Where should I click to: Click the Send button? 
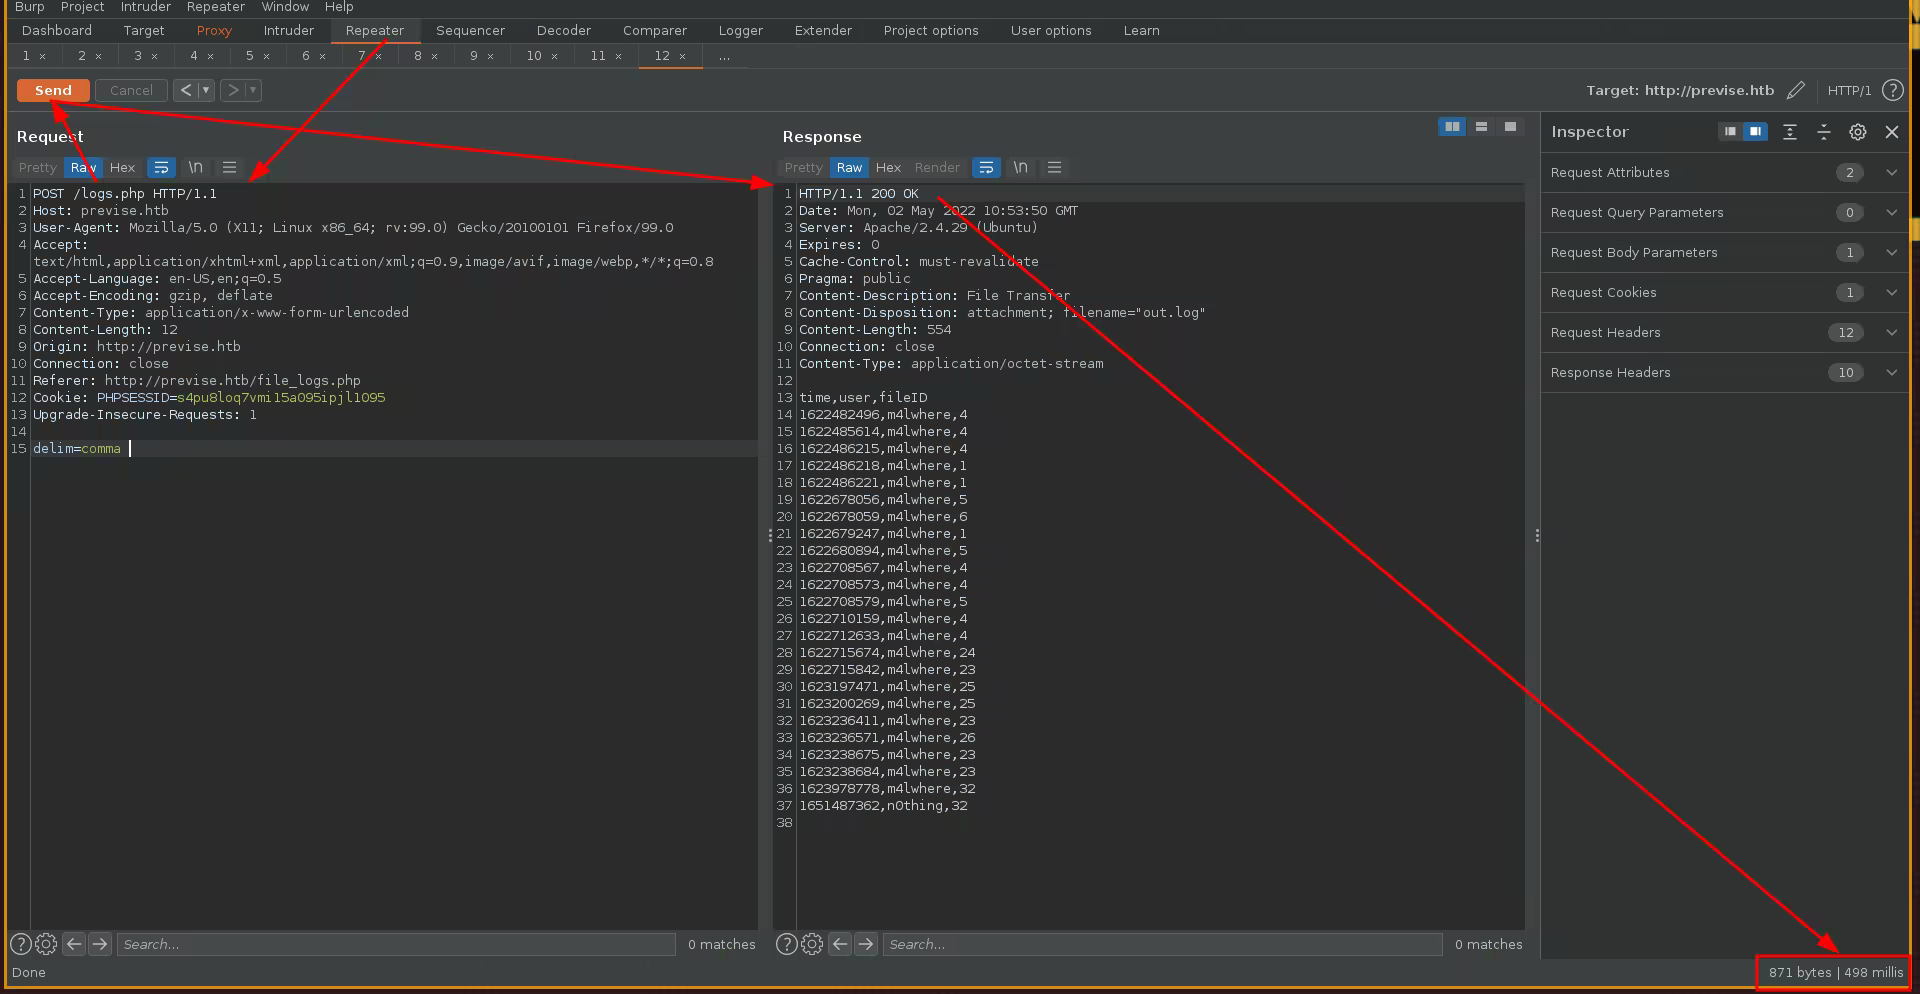click(53, 90)
